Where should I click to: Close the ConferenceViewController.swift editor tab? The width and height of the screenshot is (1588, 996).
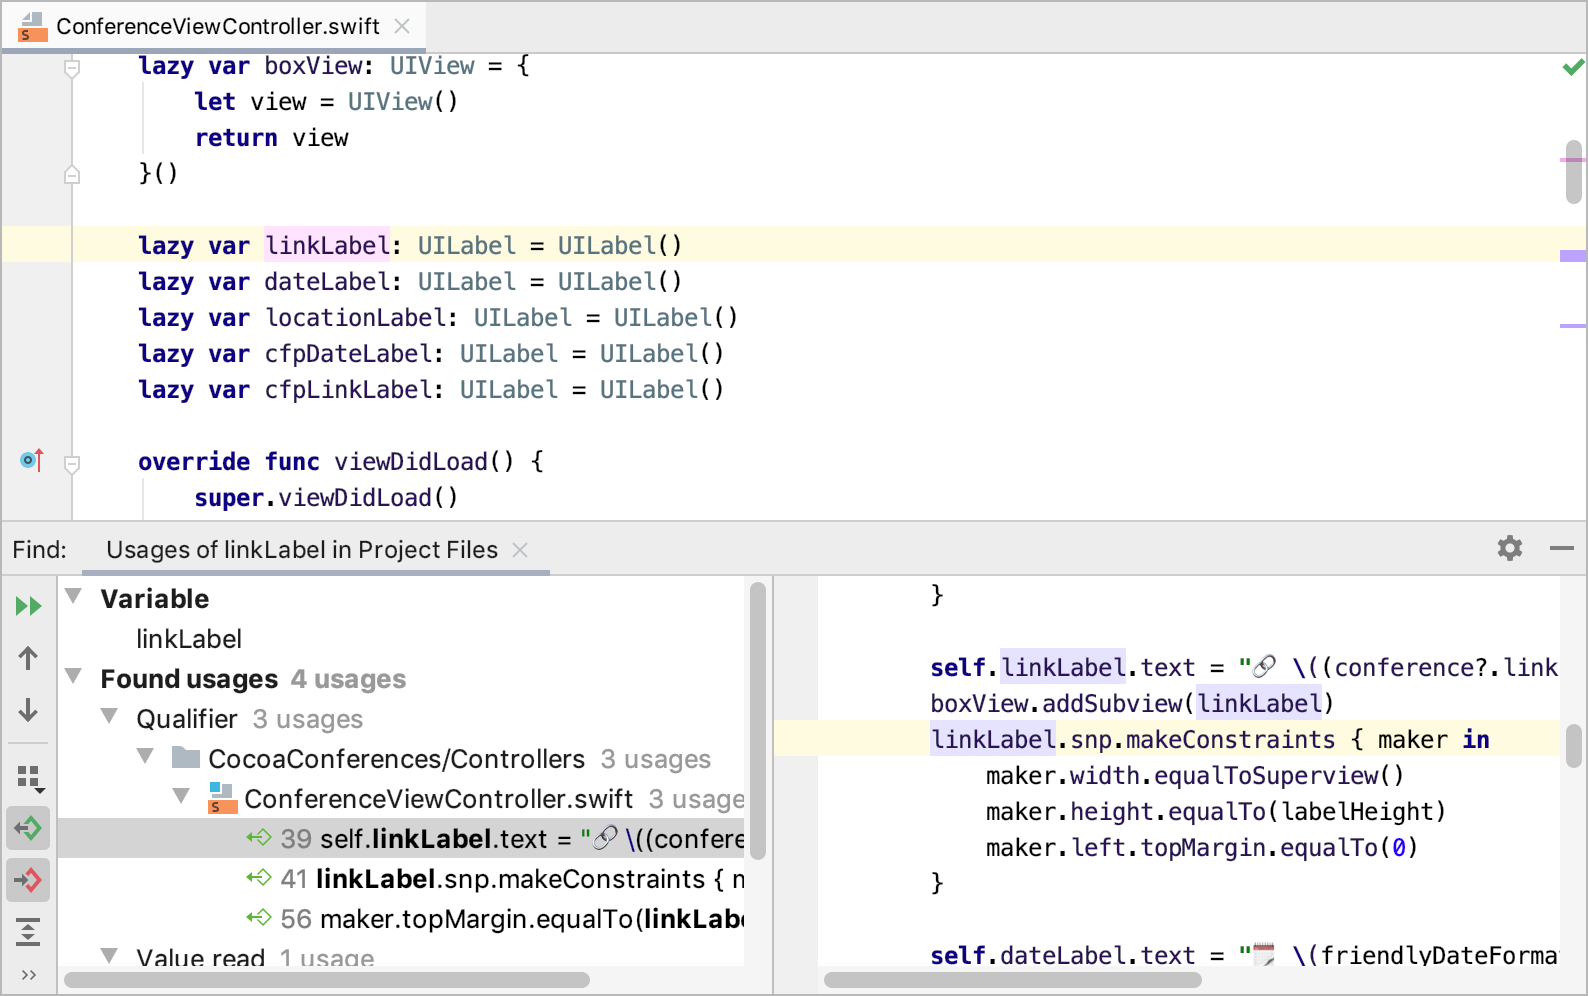click(x=402, y=26)
